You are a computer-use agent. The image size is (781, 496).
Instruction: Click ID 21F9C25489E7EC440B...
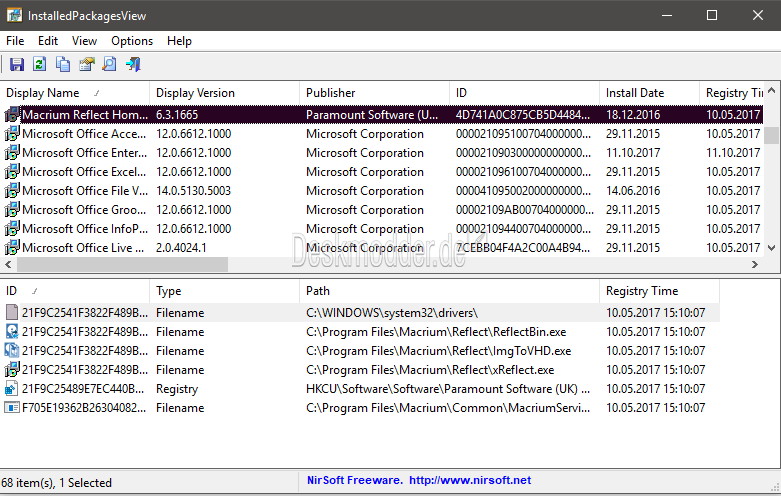coord(83,388)
